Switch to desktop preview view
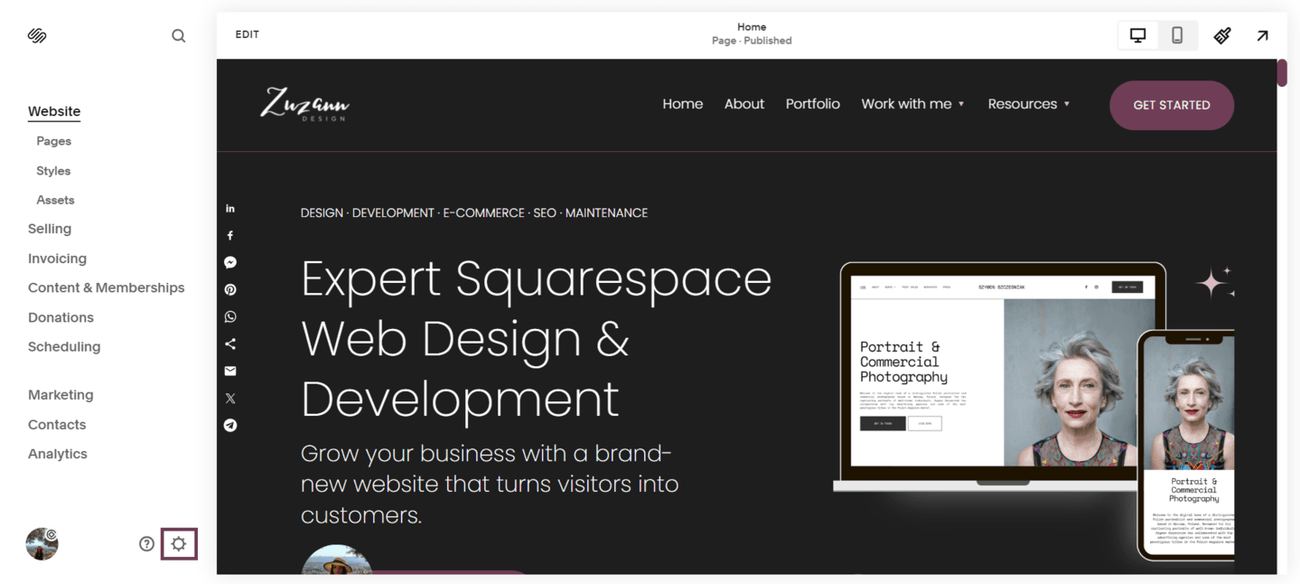This screenshot has width=1300, height=584. 1138,35
